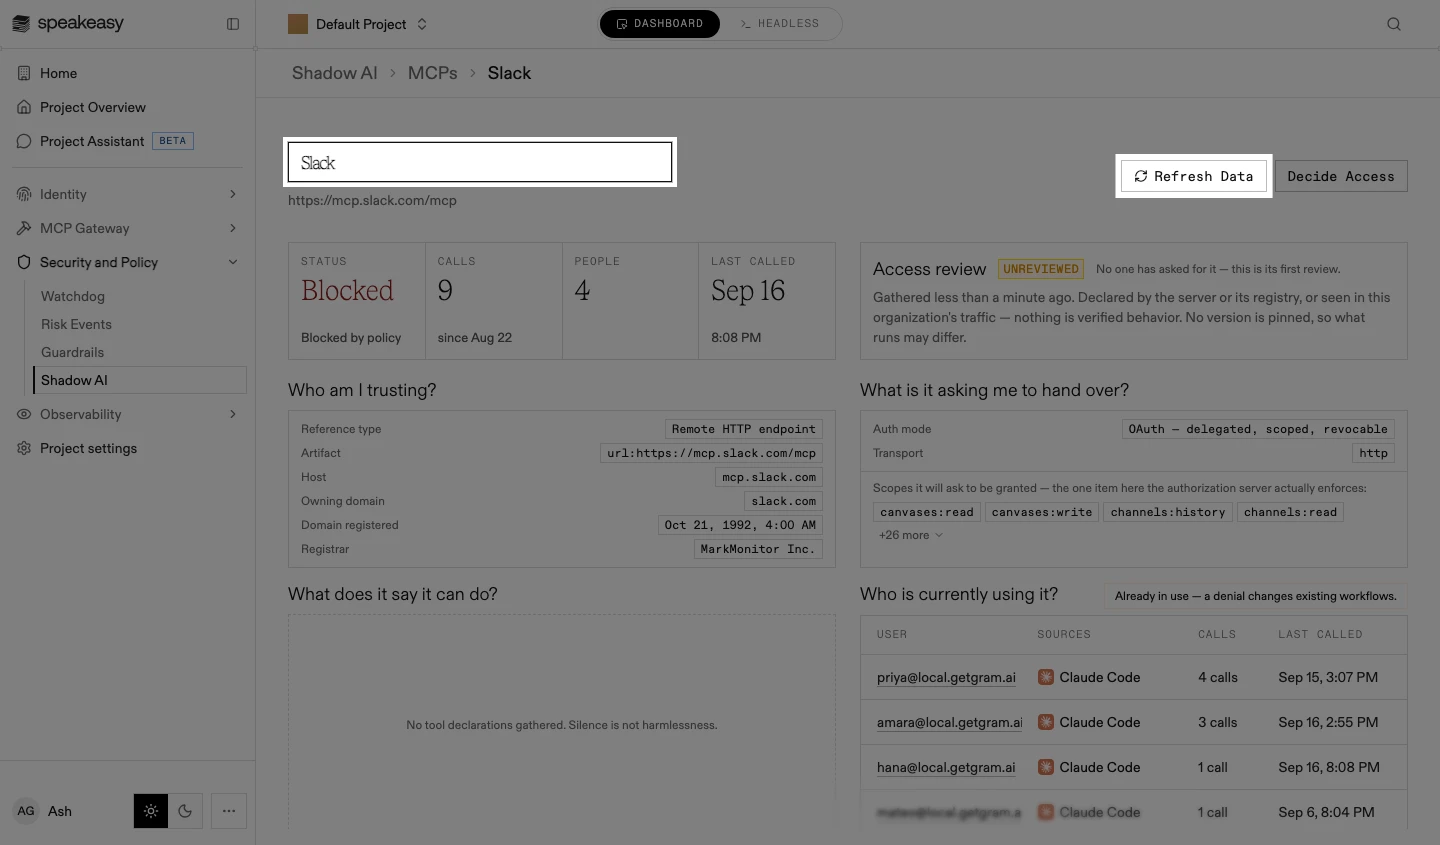Viewport: 1440px width, 845px height.
Task: Click Claude Code icon in hana's row
Action: coord(1046,767)
